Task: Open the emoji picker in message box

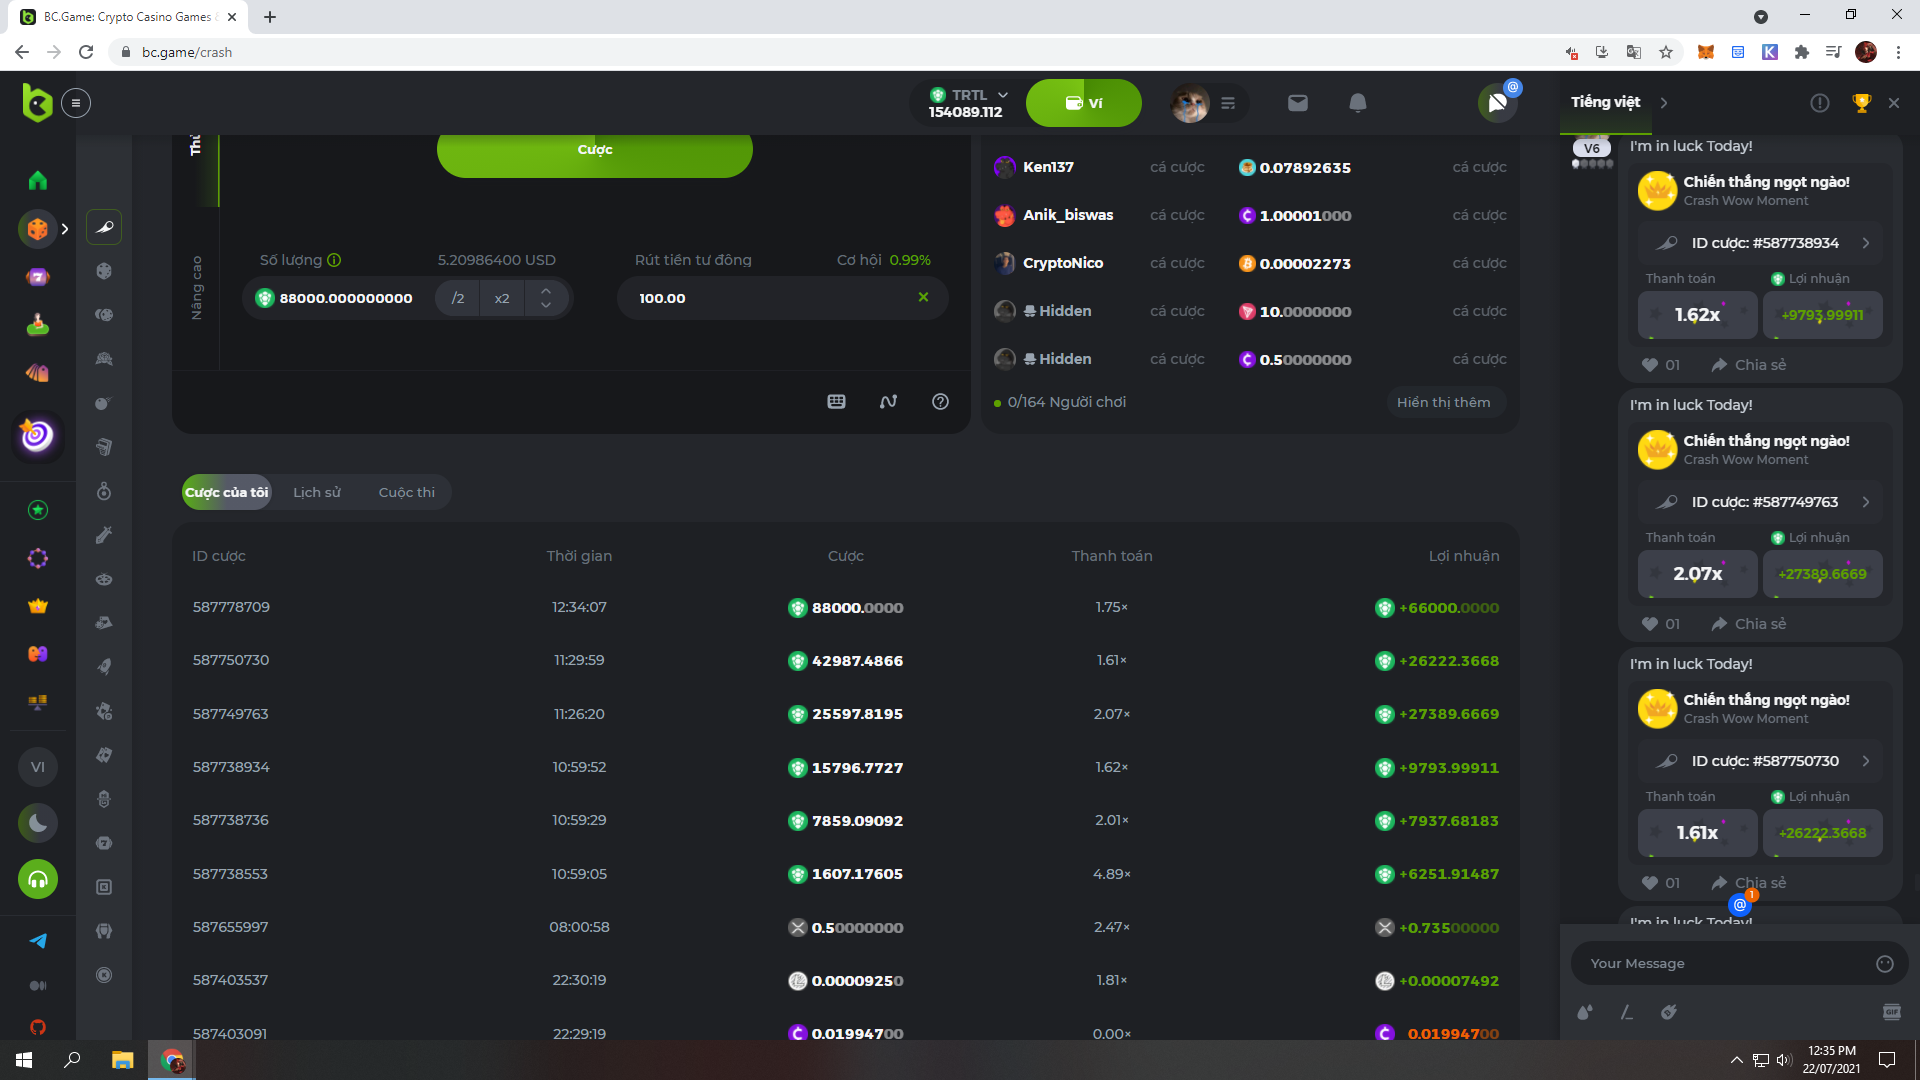Action: point(1885,964)
